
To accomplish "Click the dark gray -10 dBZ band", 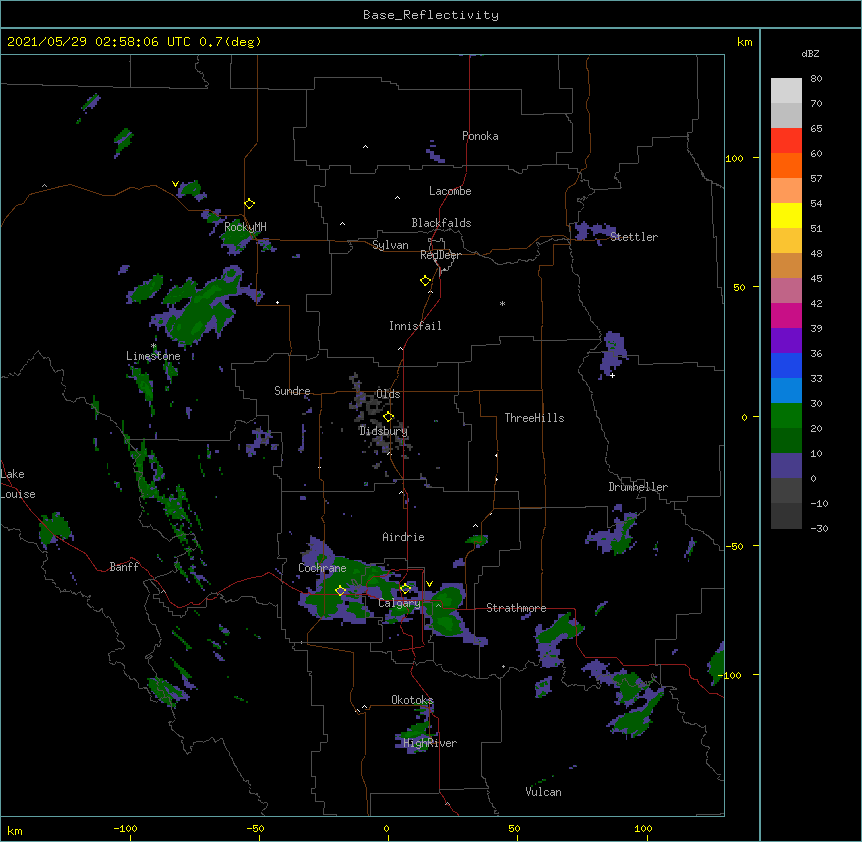I will pyautogui.click(x=786, y=516).
